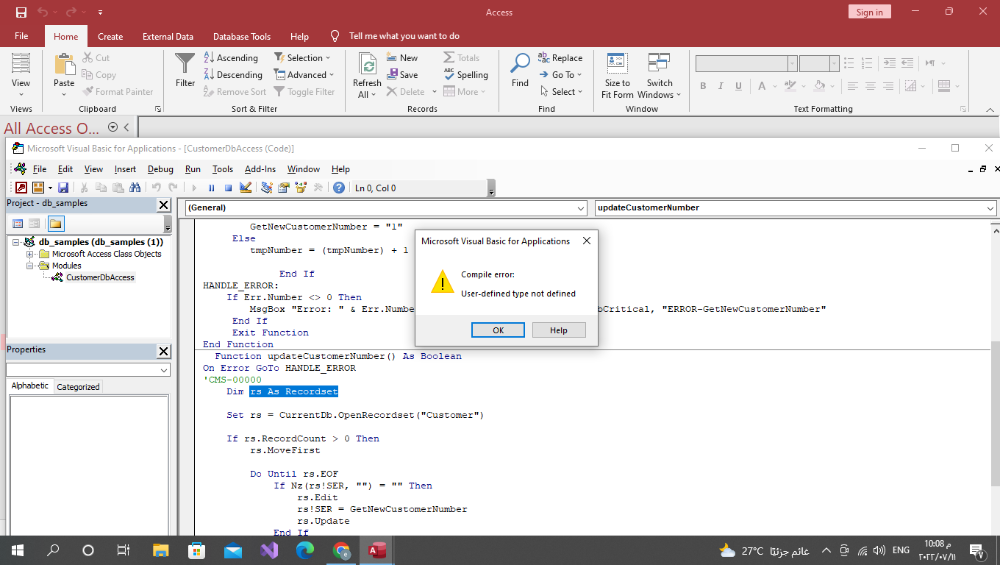Click the font color A swatch
Screen dimensions: 1000x565
click(x=761, y=85)
